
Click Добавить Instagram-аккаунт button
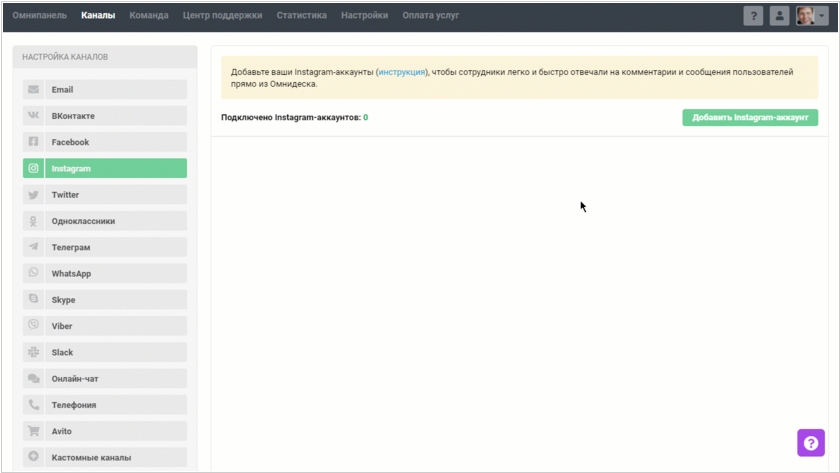(750, 117)
